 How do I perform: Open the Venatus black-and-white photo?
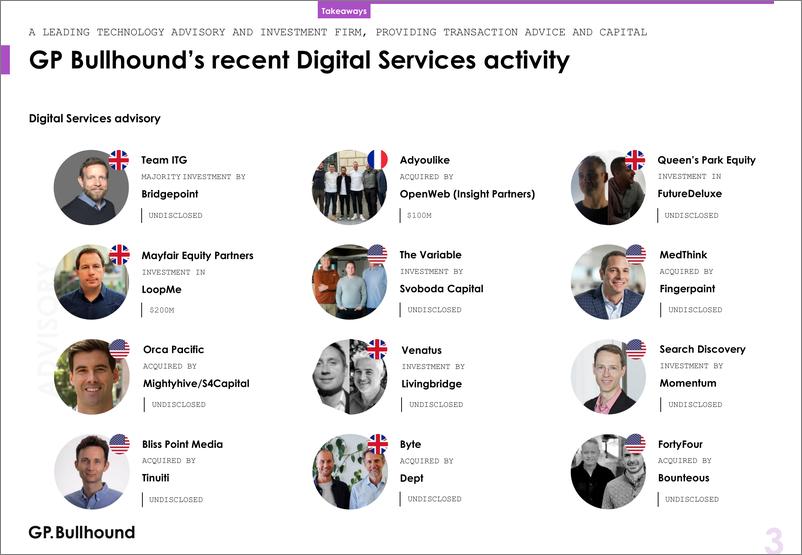click(x=349, y=376)
